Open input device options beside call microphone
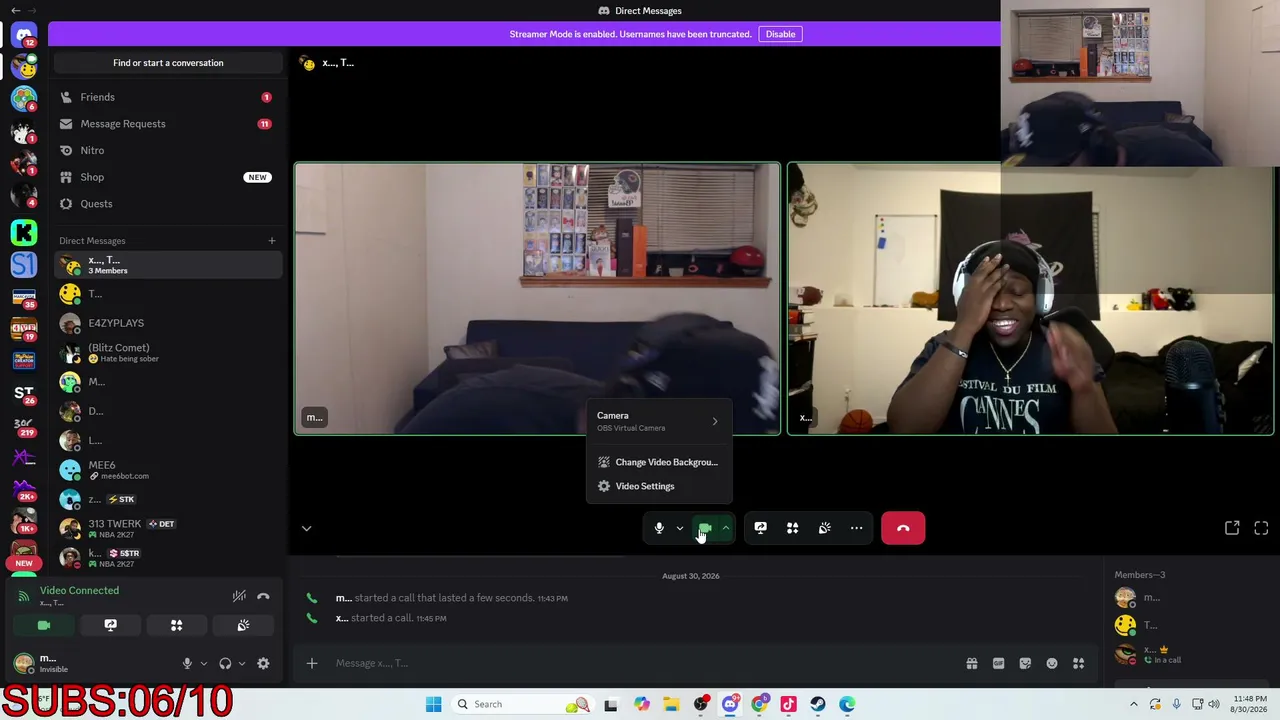The height and width of the screenshot is (720, 1280). (x=680, y=528)
